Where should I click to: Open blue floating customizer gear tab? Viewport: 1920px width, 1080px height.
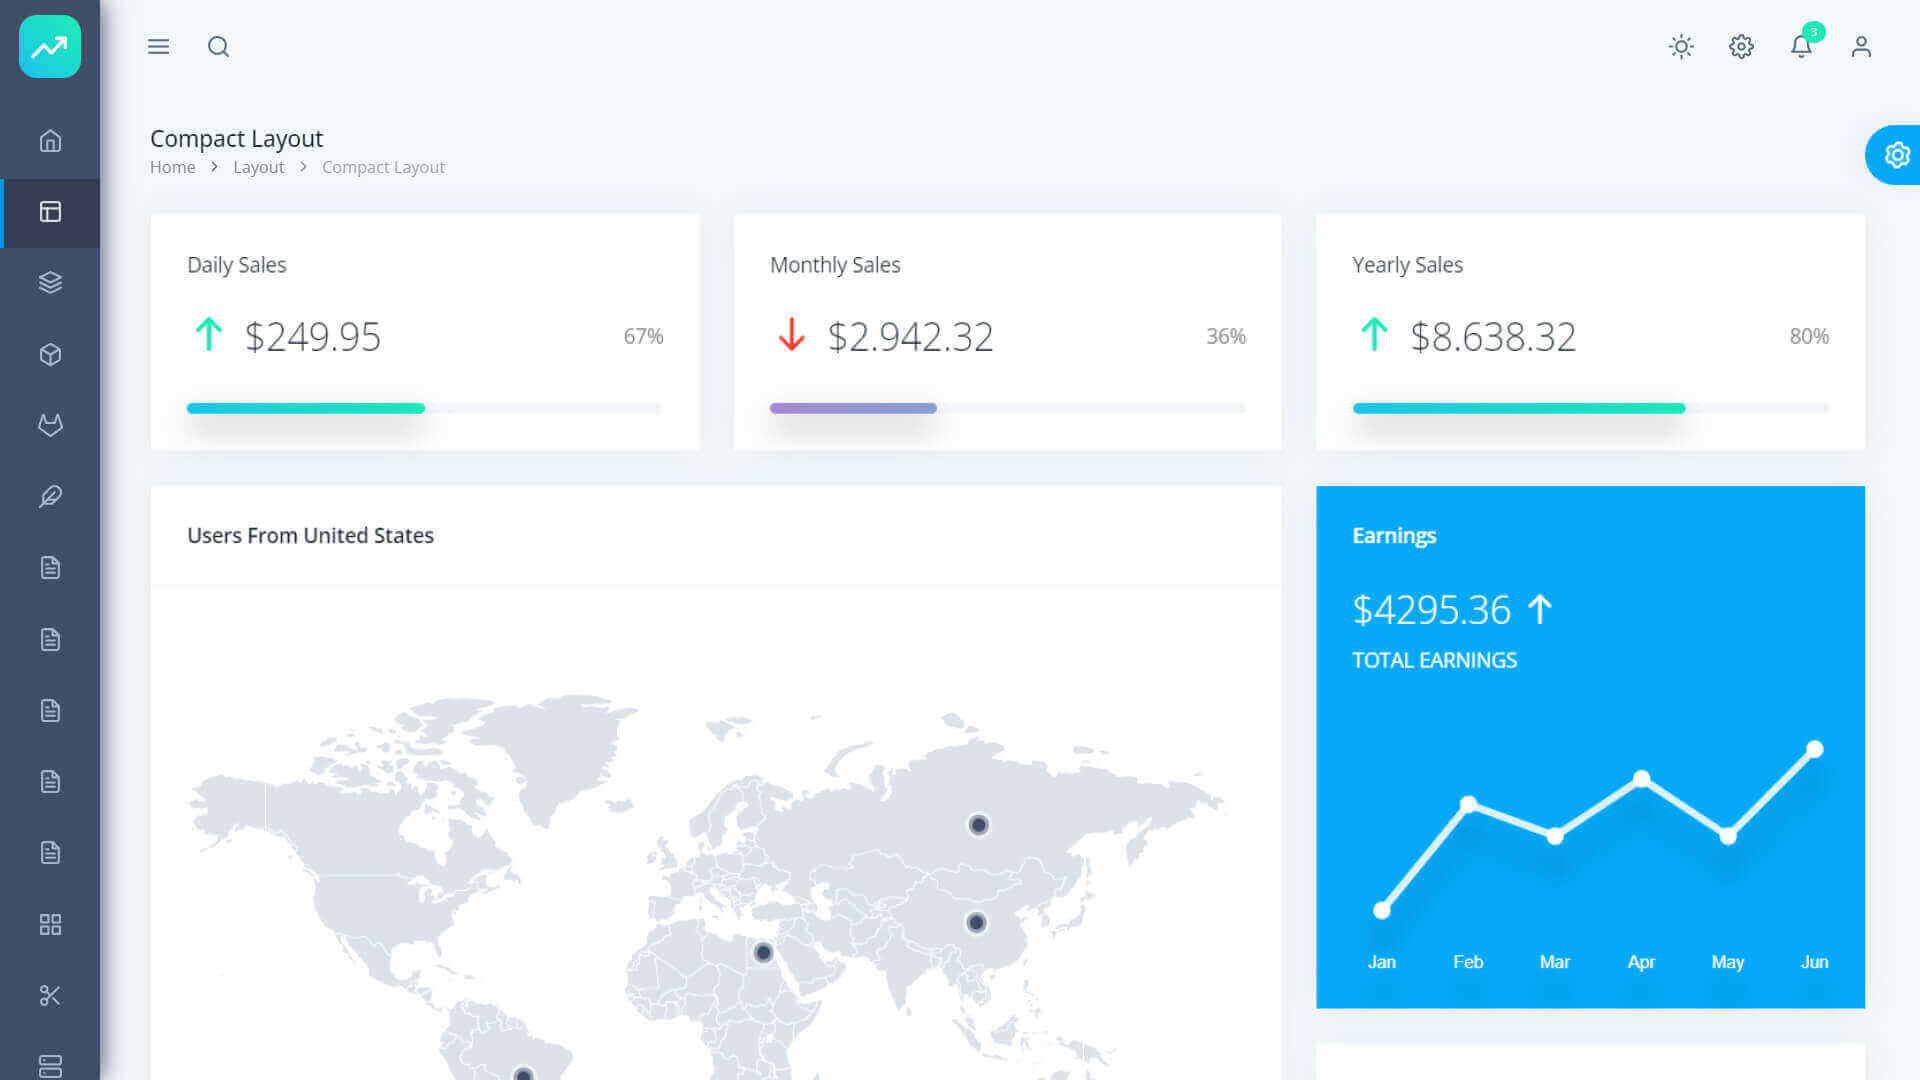(1896, 155)
